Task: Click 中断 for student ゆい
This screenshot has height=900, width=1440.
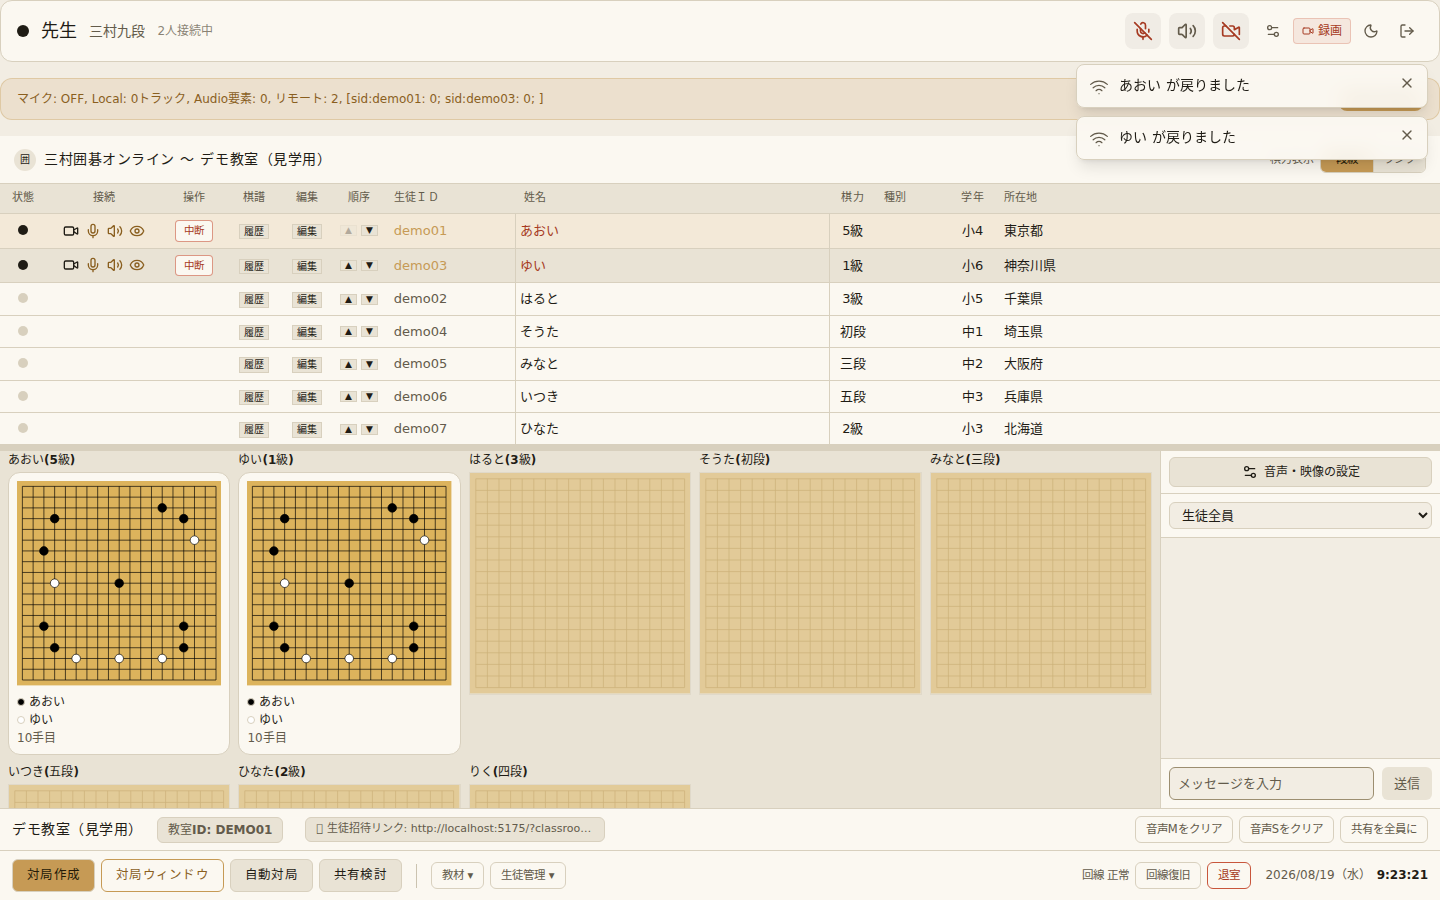Action: [x=194, y=265]
